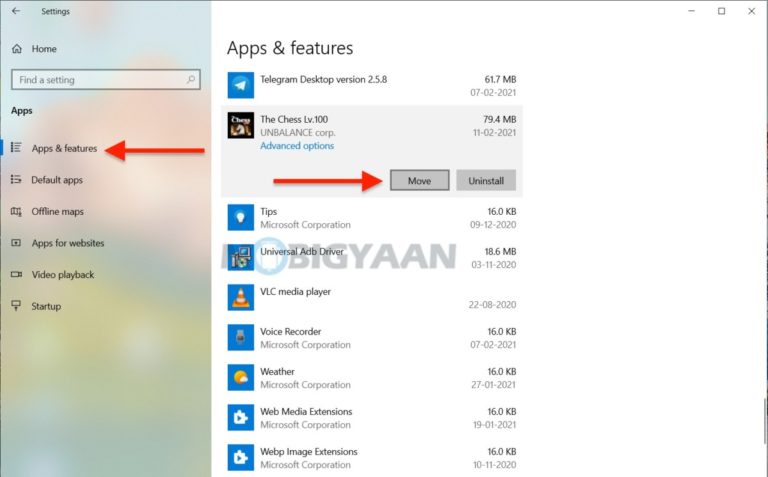Click the vertical scrollbar thumb
The height and width of the screenshot is (477, 768).
tap(764, 419)
